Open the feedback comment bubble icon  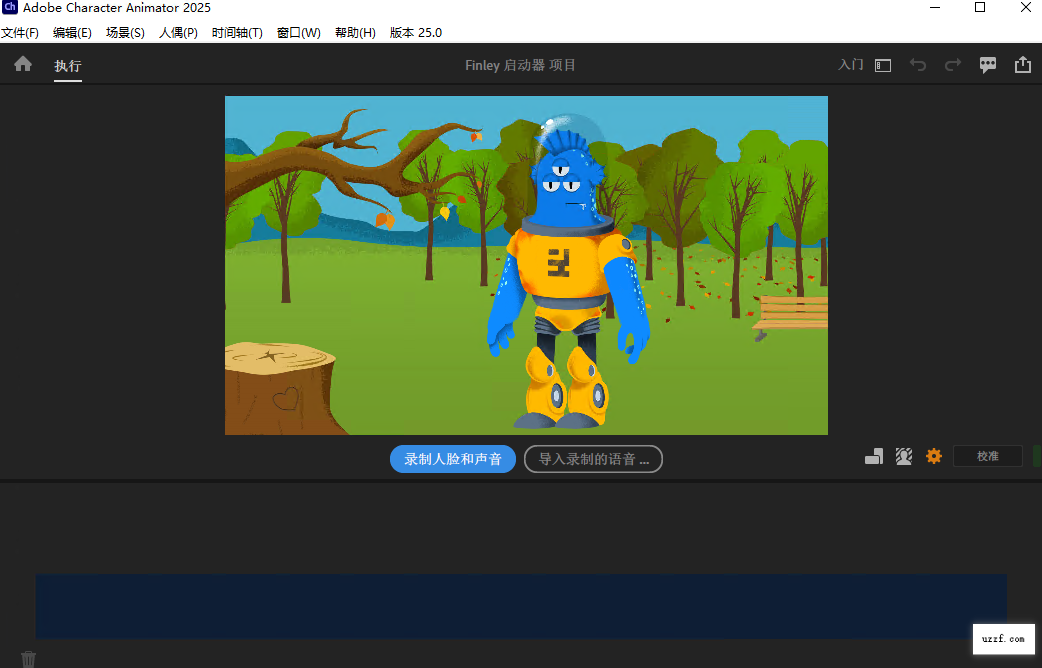coord(988,64)
